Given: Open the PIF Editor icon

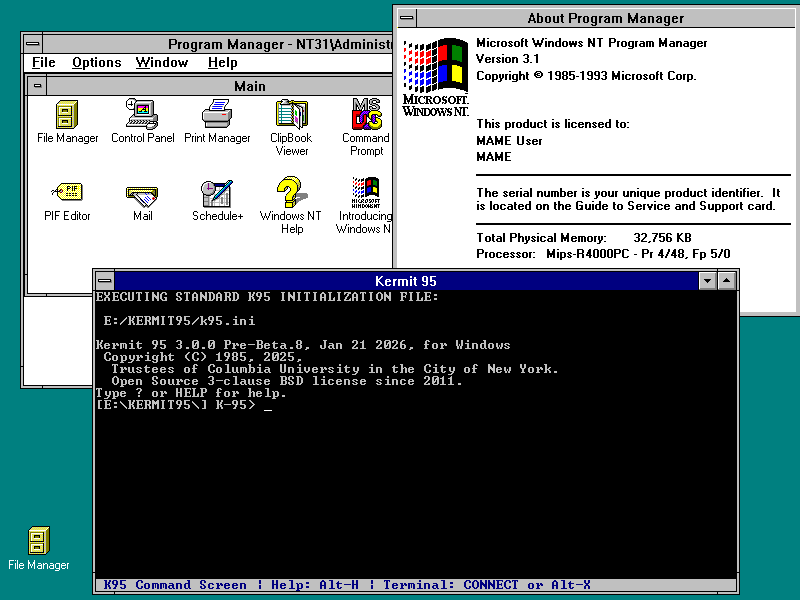Looking at the screenshot, I should (67, 193).
